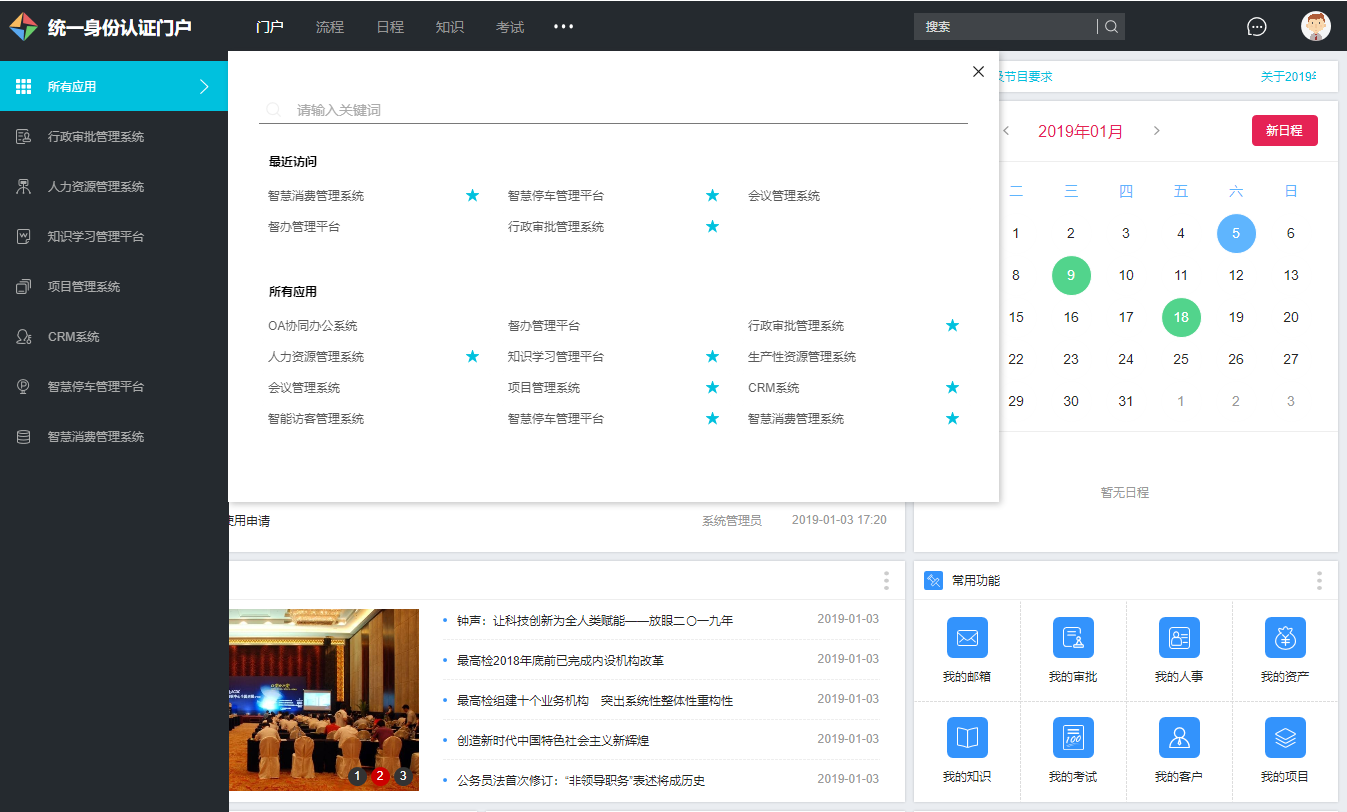Open news 公务员法首次修订 article
1347x812 pixels.
581,781
